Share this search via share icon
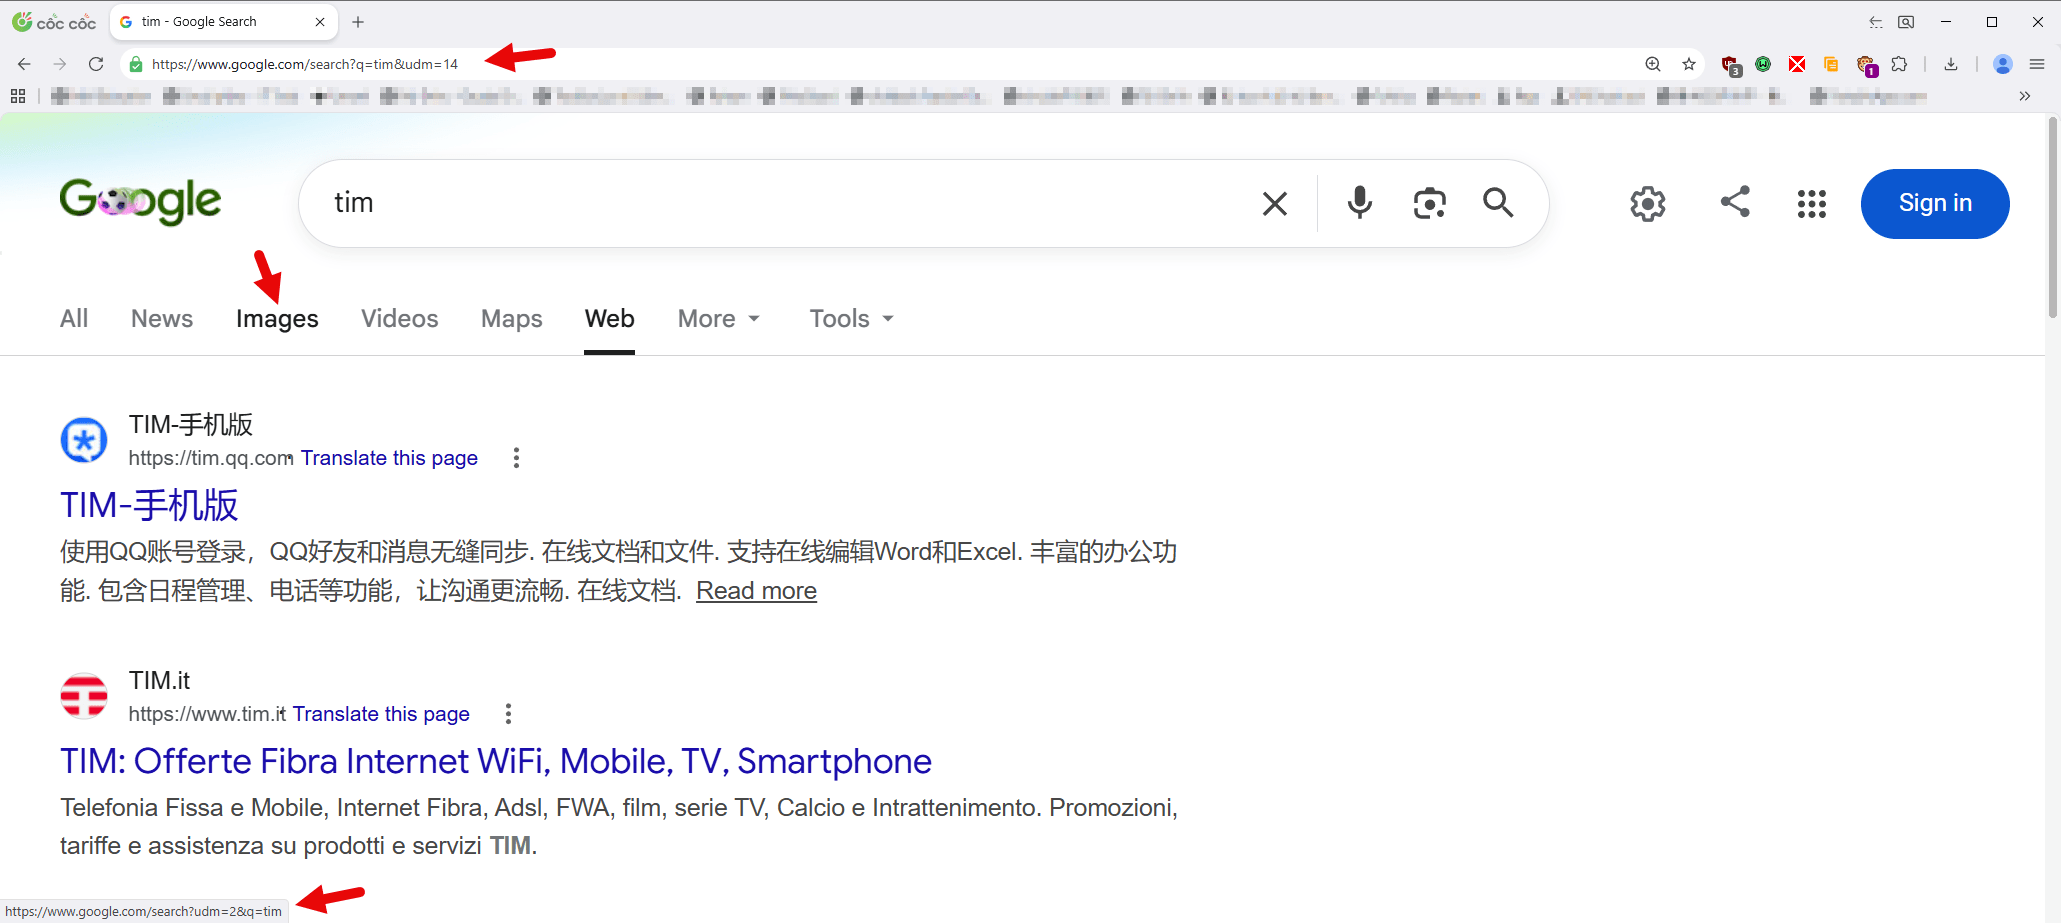This screenshot has height=923, width=2061. (x=1735, y=201)
